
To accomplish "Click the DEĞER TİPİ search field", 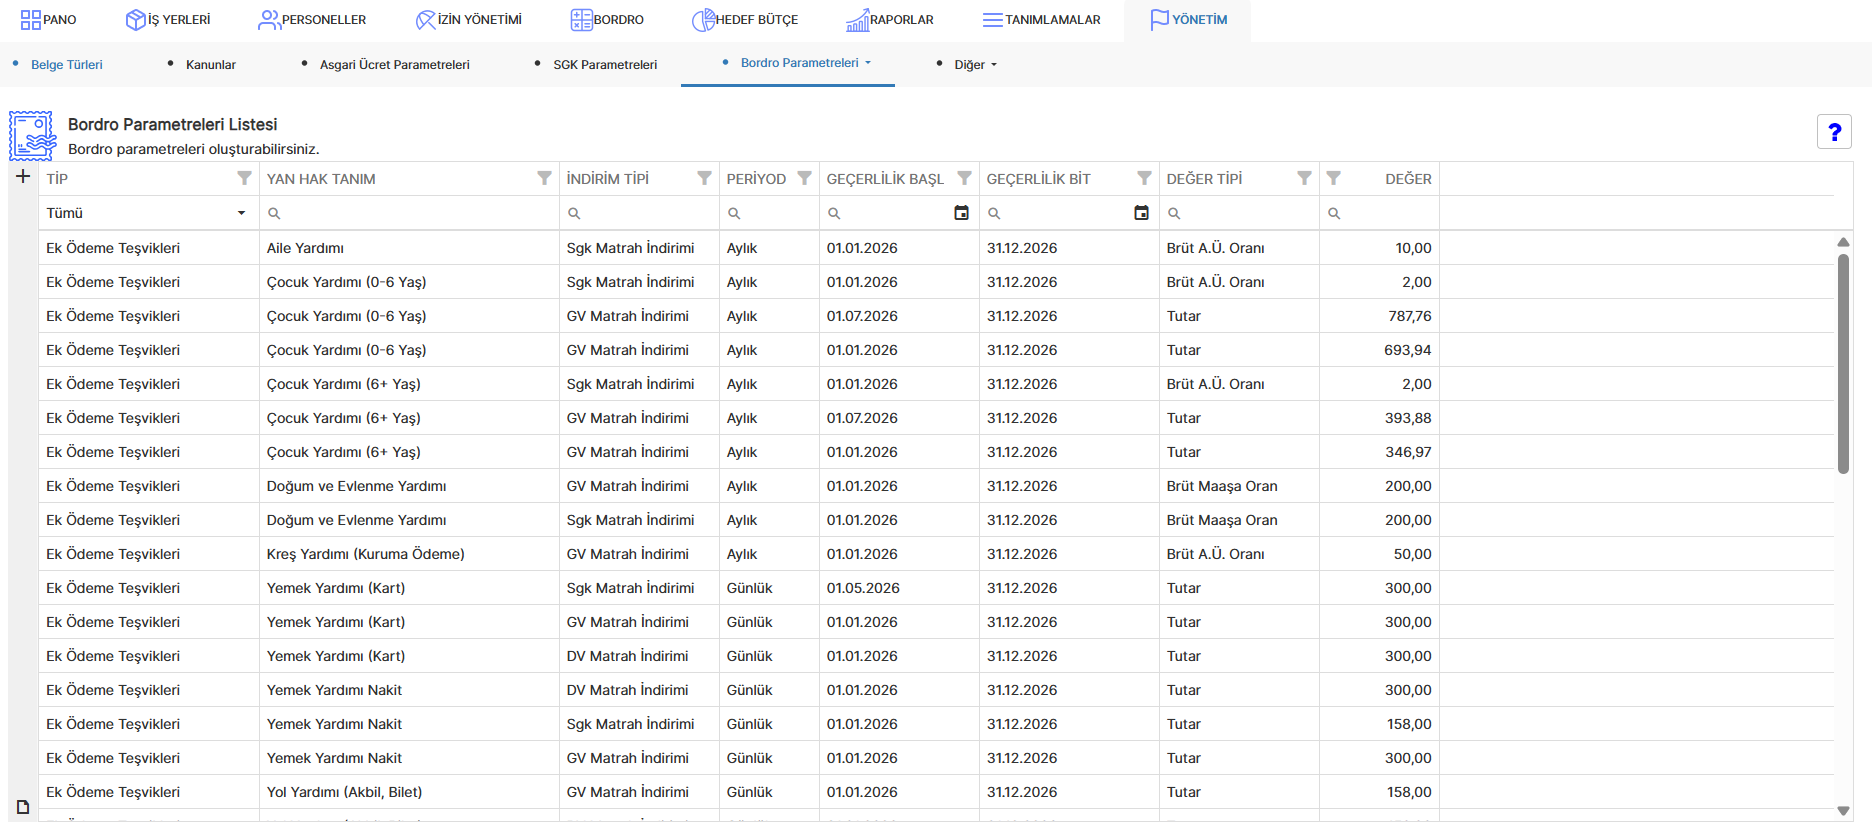I will [x=1240, y=213].
